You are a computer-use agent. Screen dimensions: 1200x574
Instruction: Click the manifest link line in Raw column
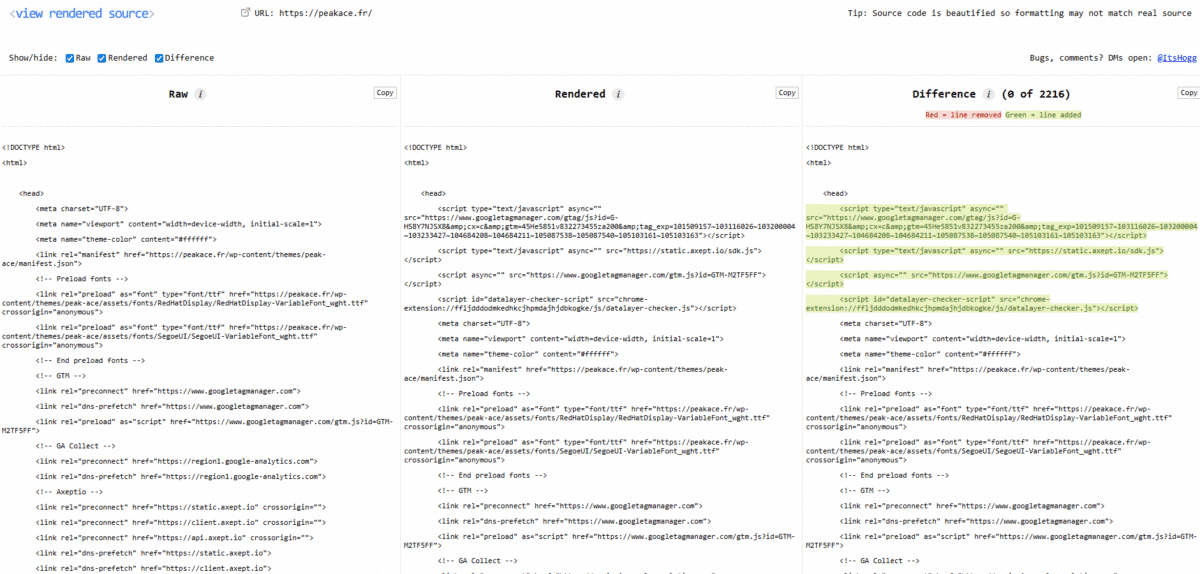[164, 260]
